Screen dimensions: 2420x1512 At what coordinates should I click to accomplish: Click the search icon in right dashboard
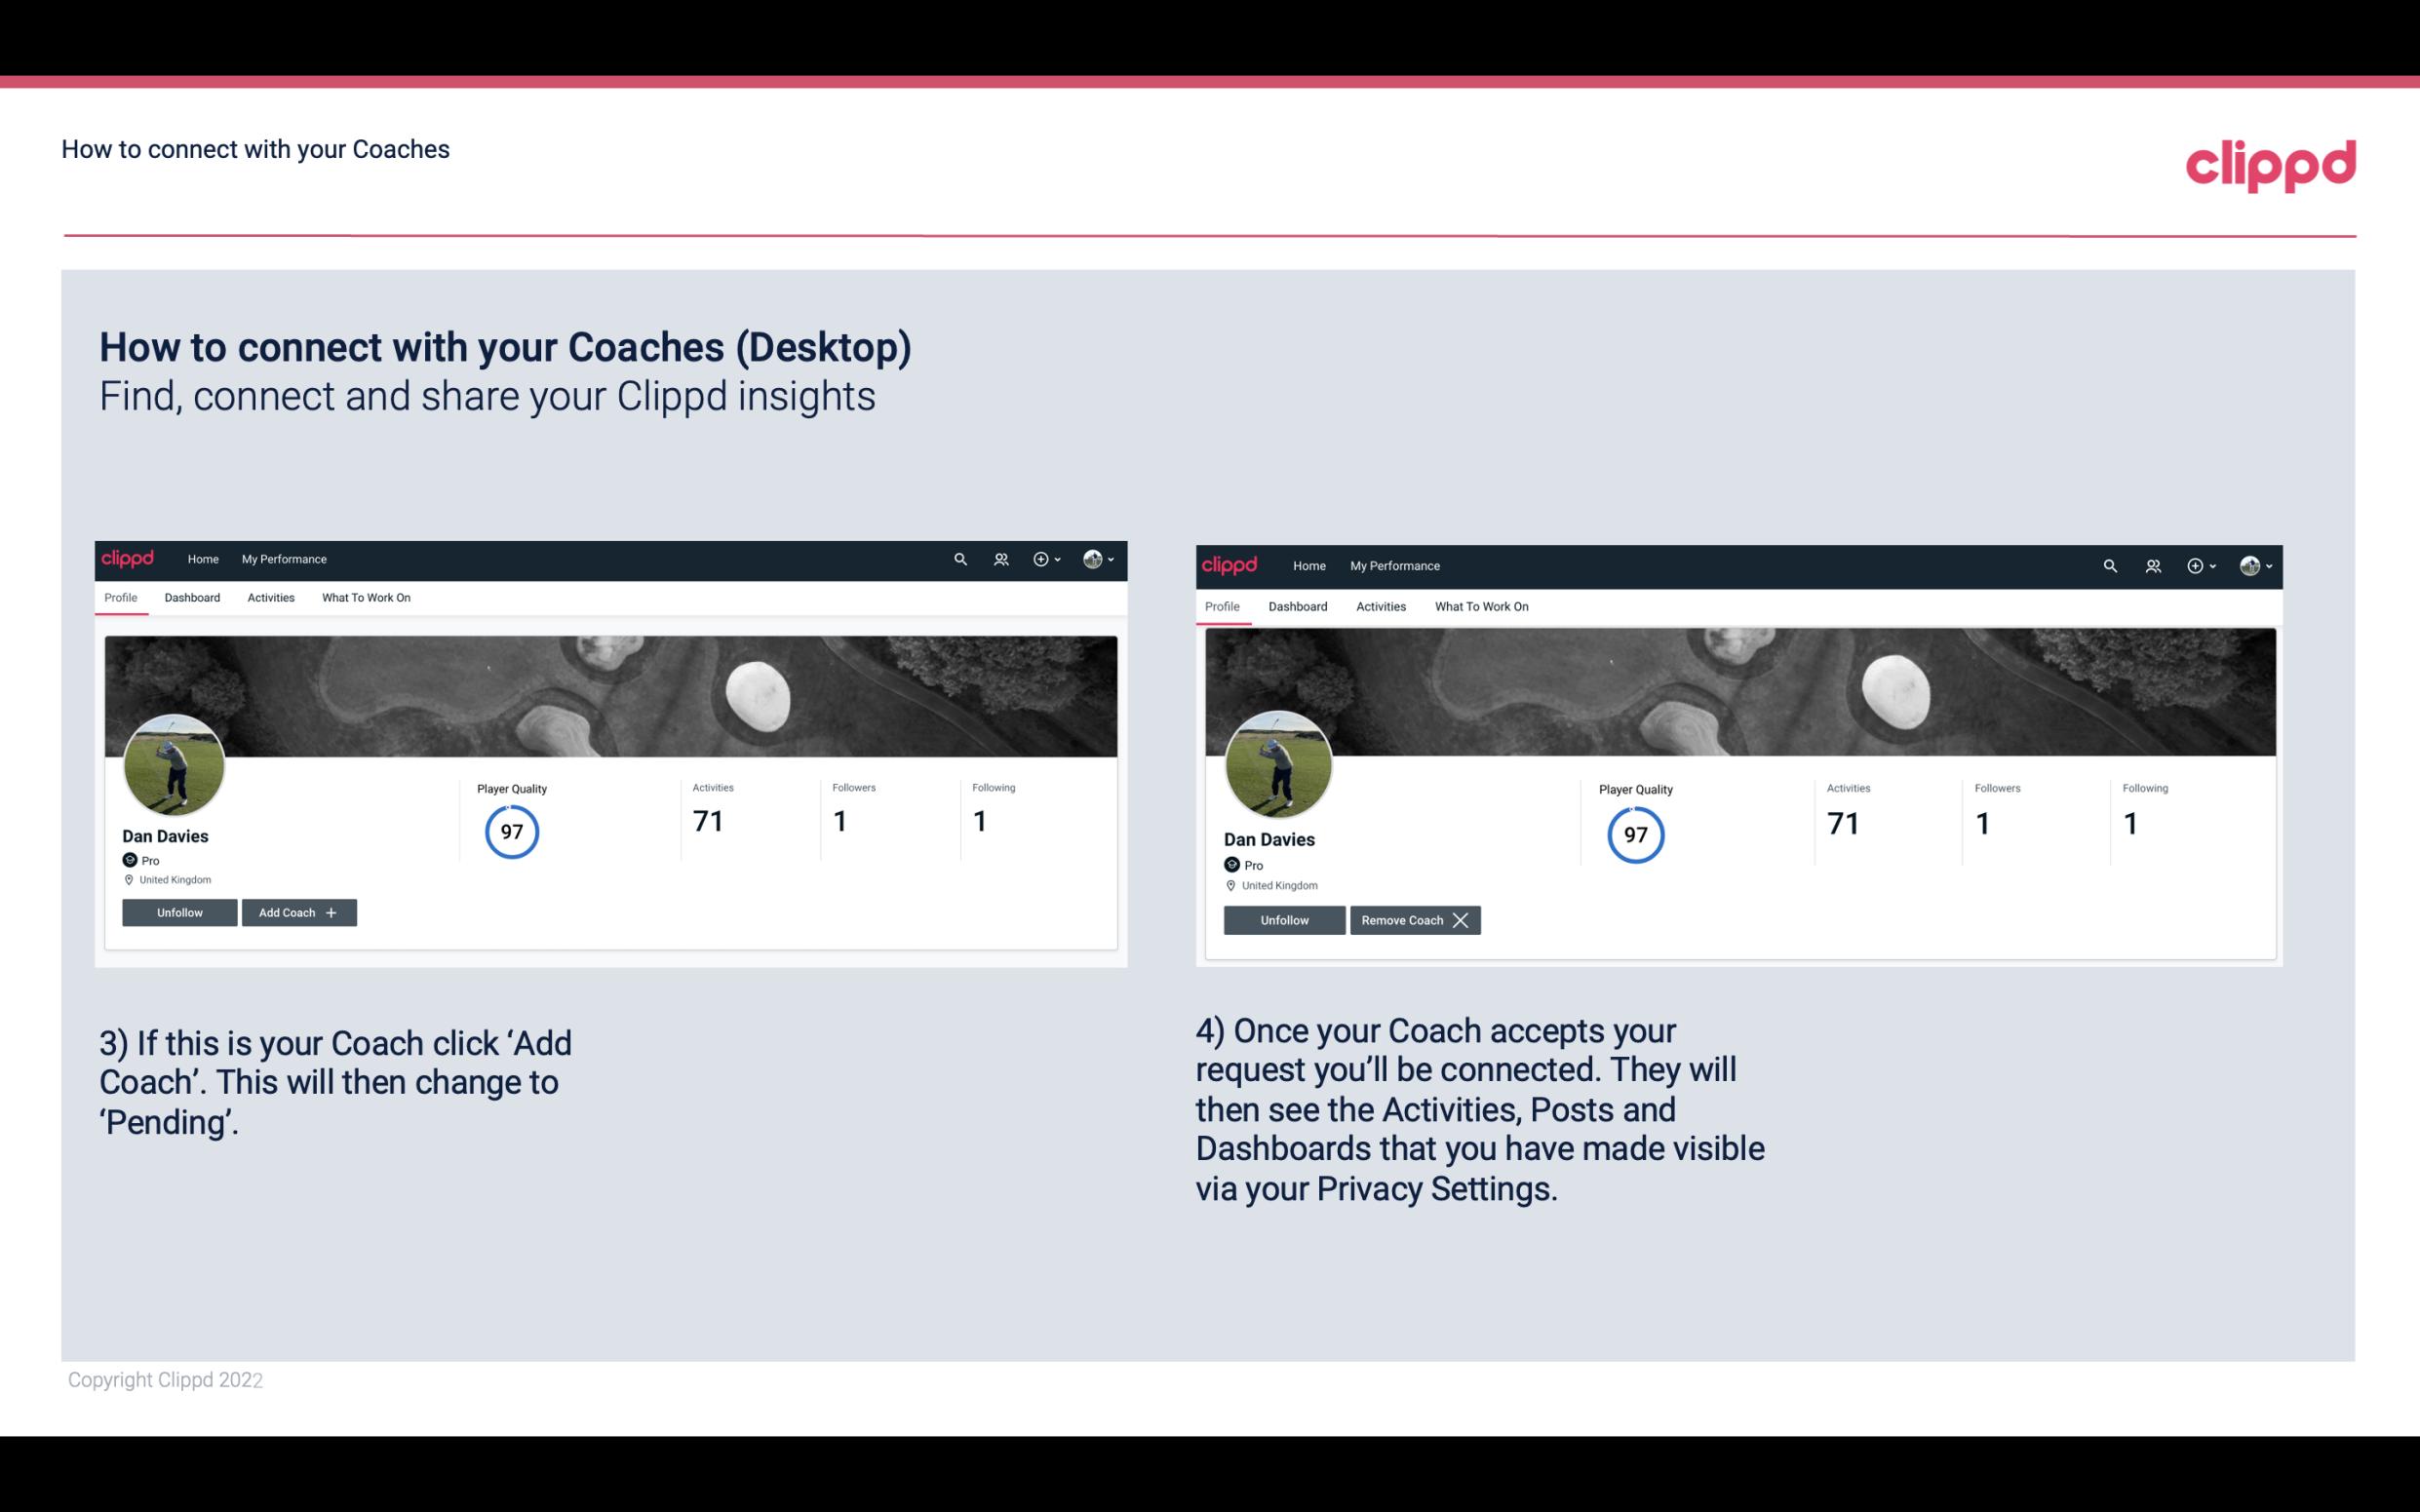[x=2110, y=564]
